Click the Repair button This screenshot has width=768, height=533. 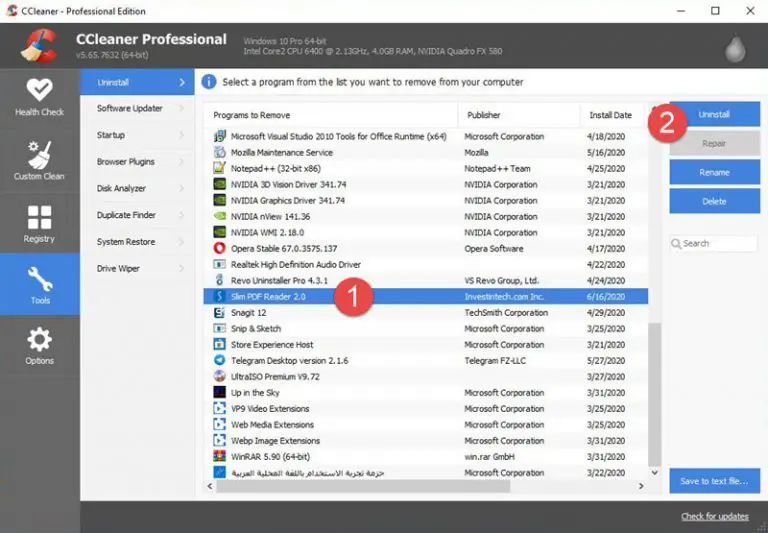click(x=715, y=144)
